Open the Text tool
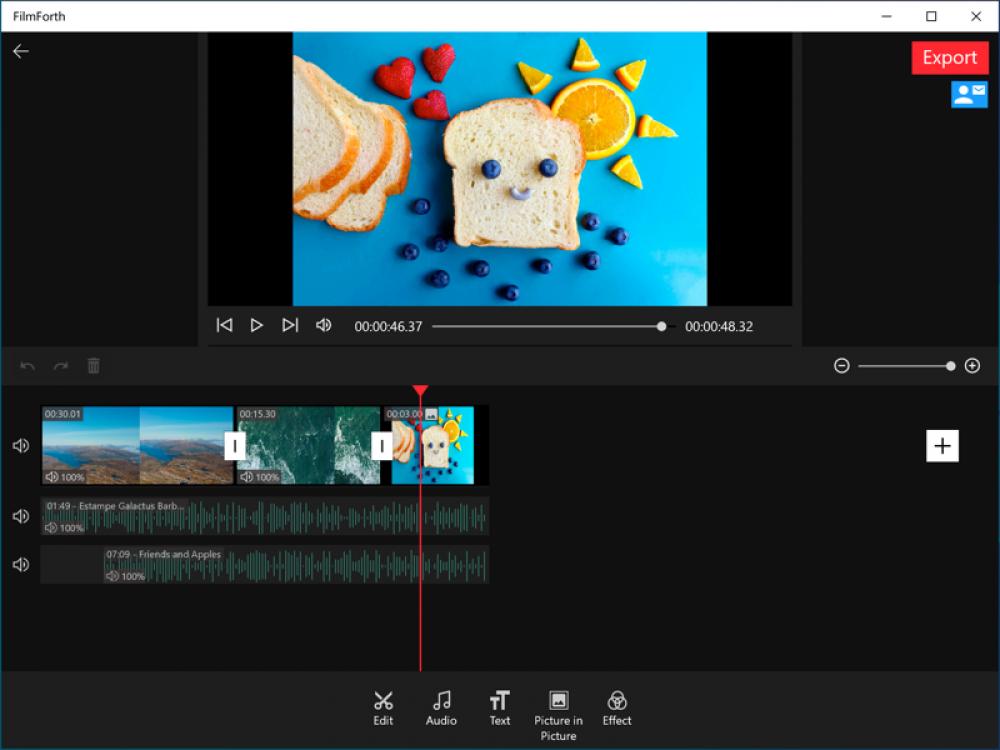The height and width of the screenshot is (750, 1000). [x=499, y=705]
